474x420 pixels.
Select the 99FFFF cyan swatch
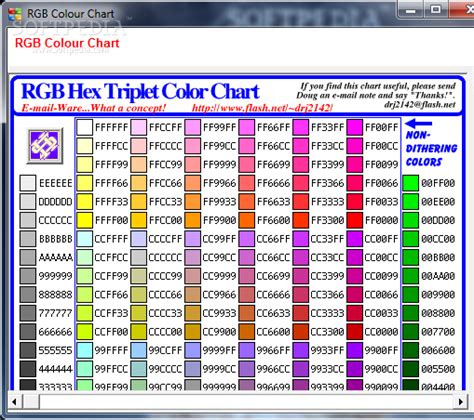tap(85, 350)
